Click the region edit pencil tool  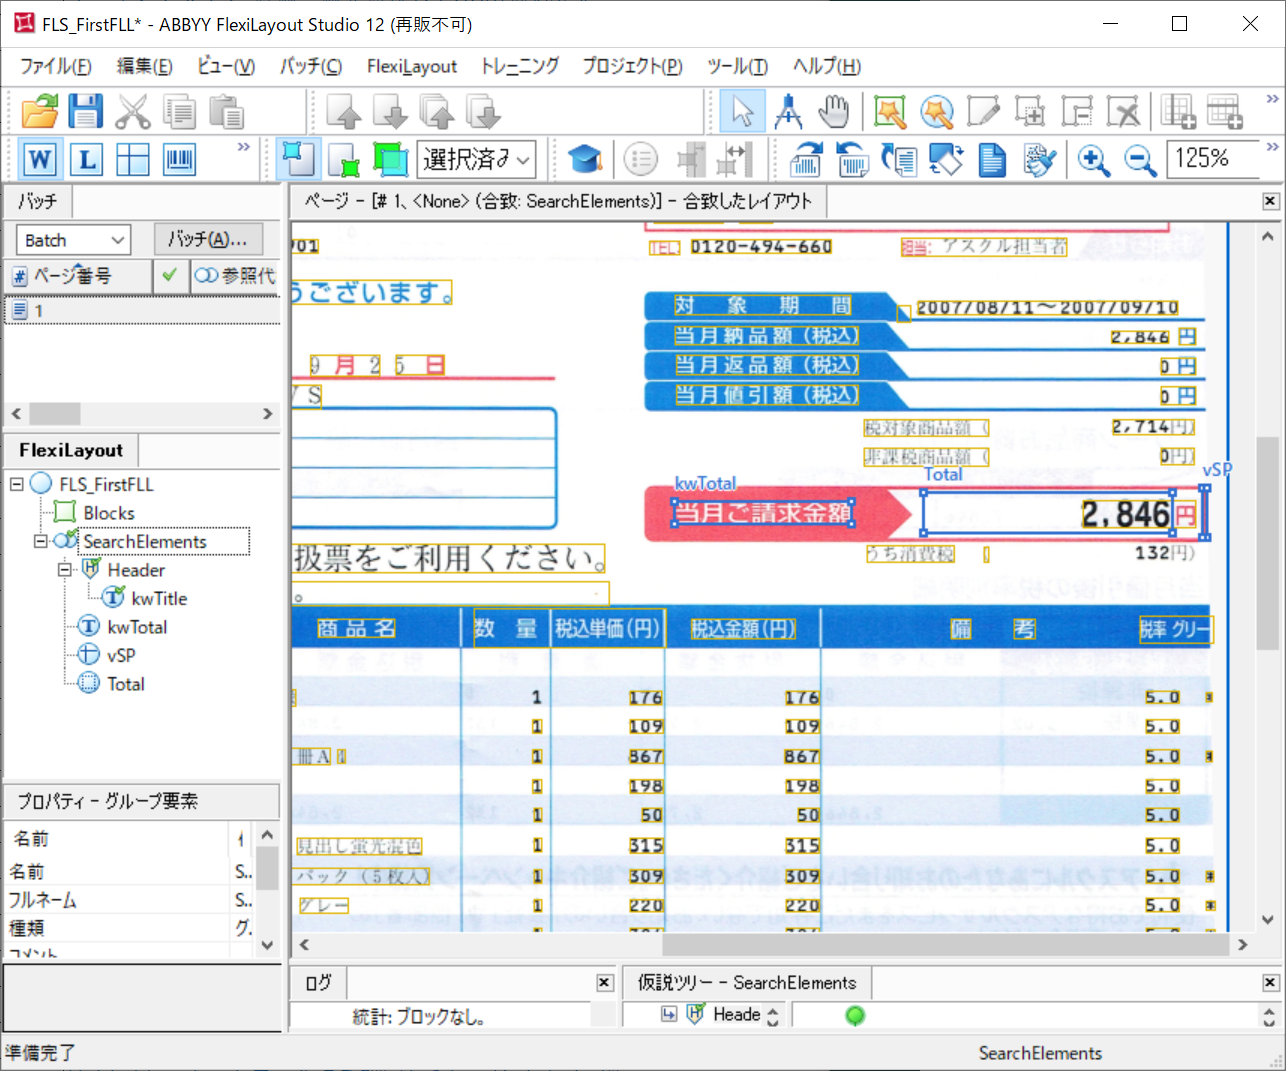(x=983, y=111)
